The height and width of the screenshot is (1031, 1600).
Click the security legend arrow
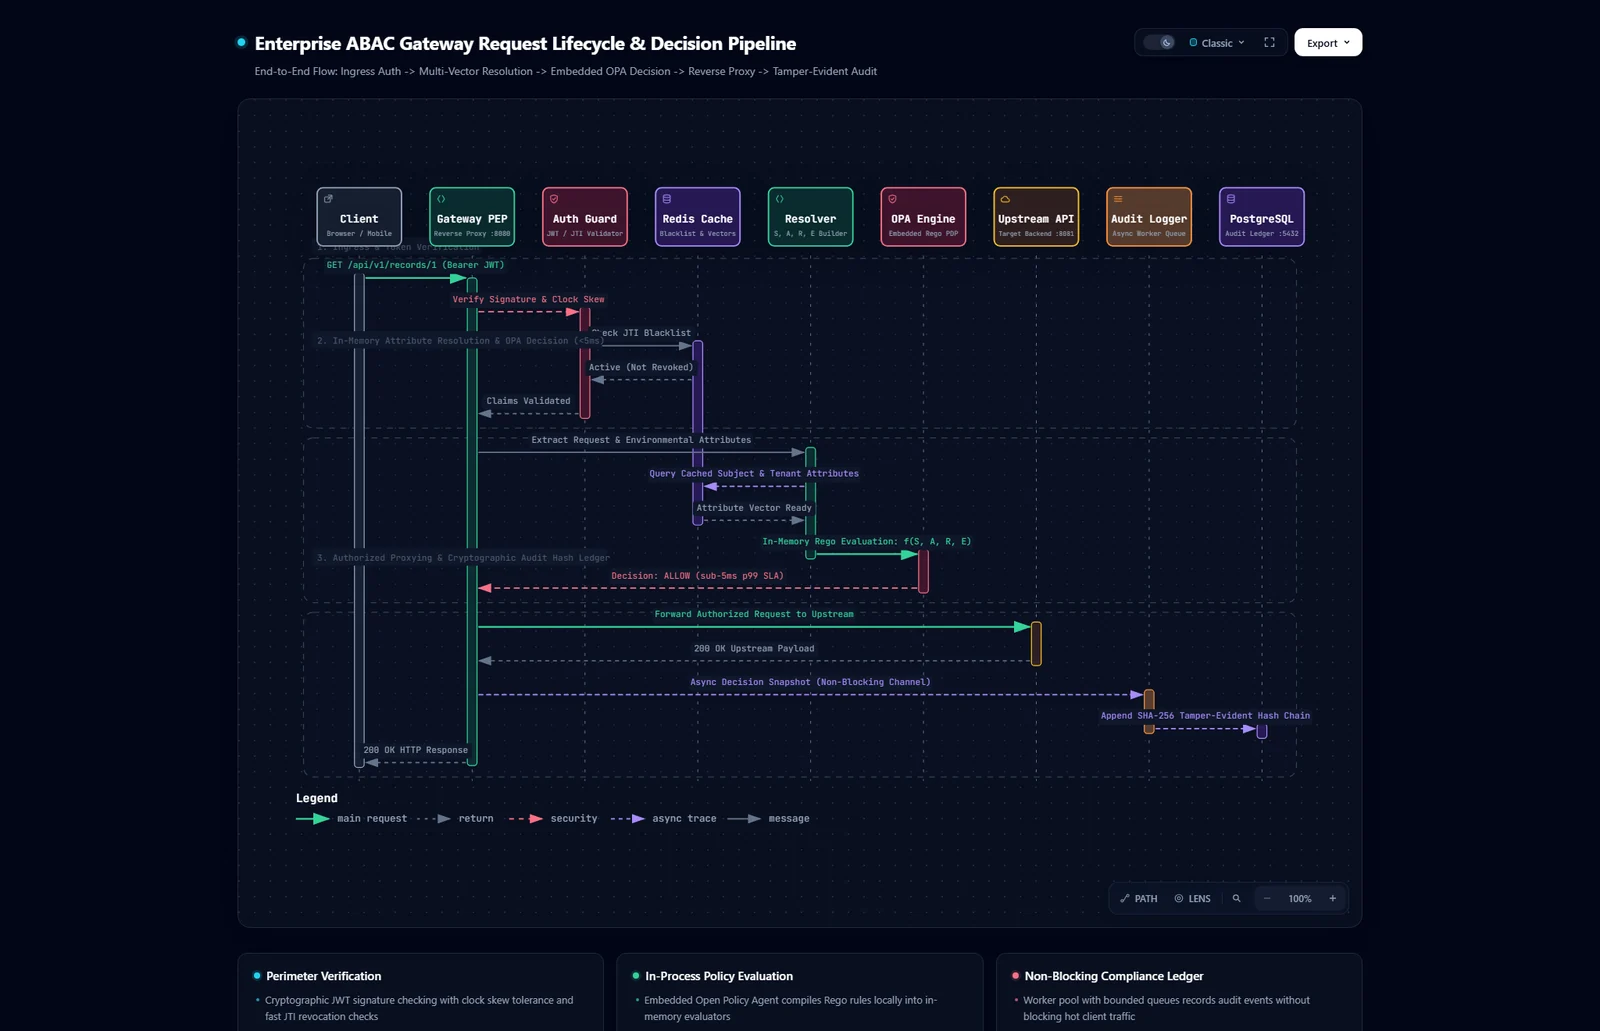526,819
